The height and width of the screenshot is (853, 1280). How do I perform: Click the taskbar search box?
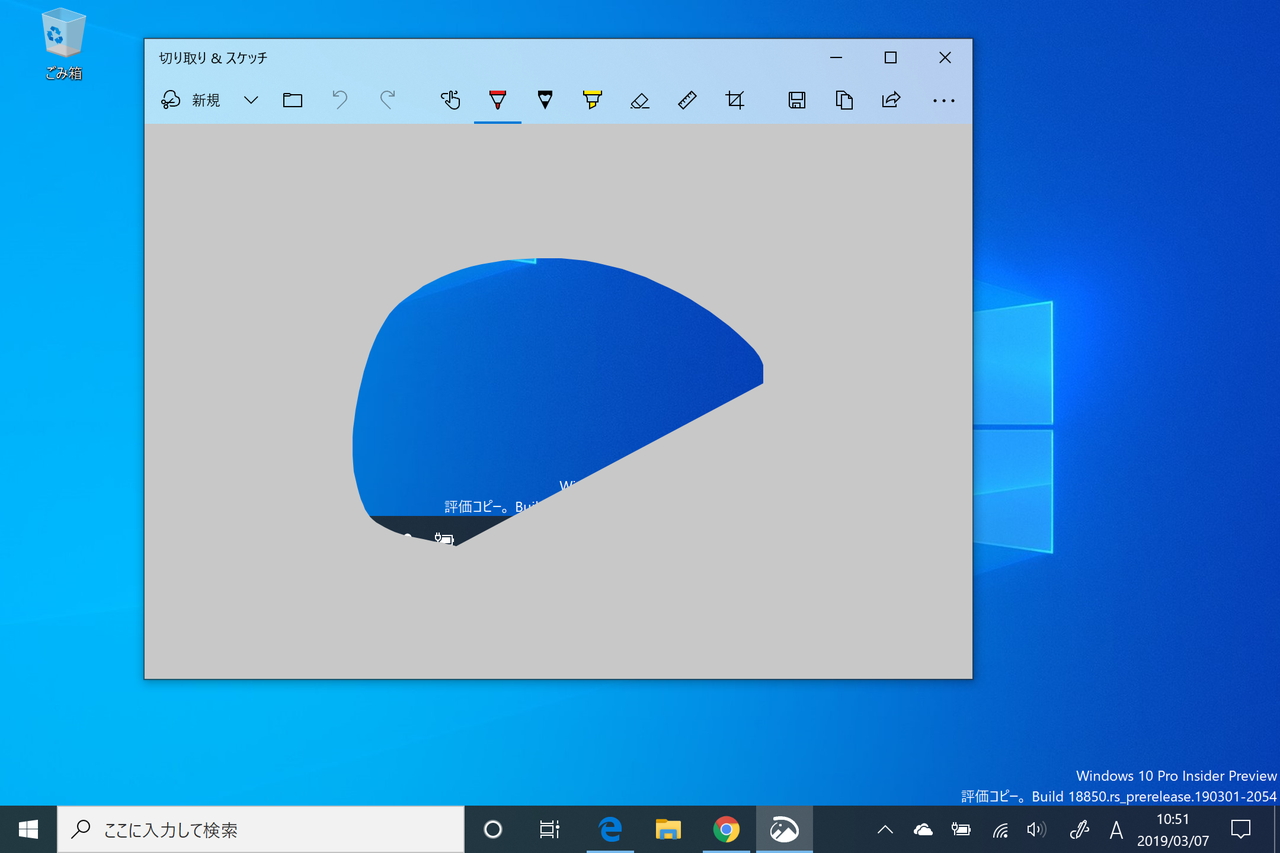pos(261,829)
